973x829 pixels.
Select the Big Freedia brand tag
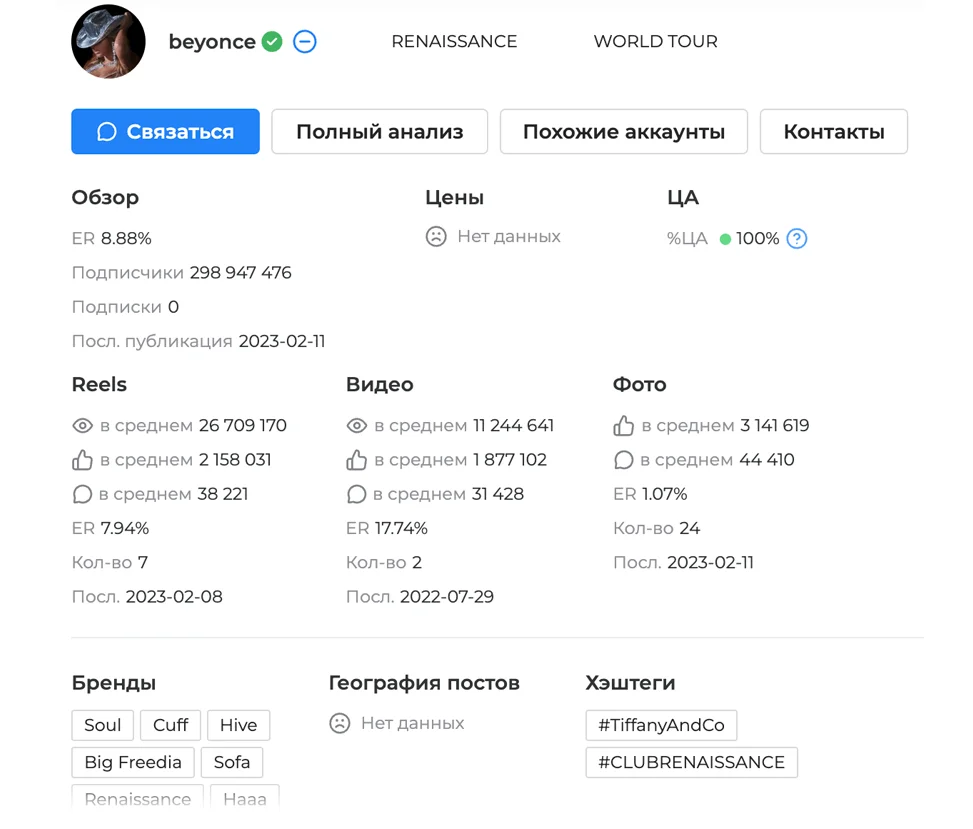(x=132, y=761)
